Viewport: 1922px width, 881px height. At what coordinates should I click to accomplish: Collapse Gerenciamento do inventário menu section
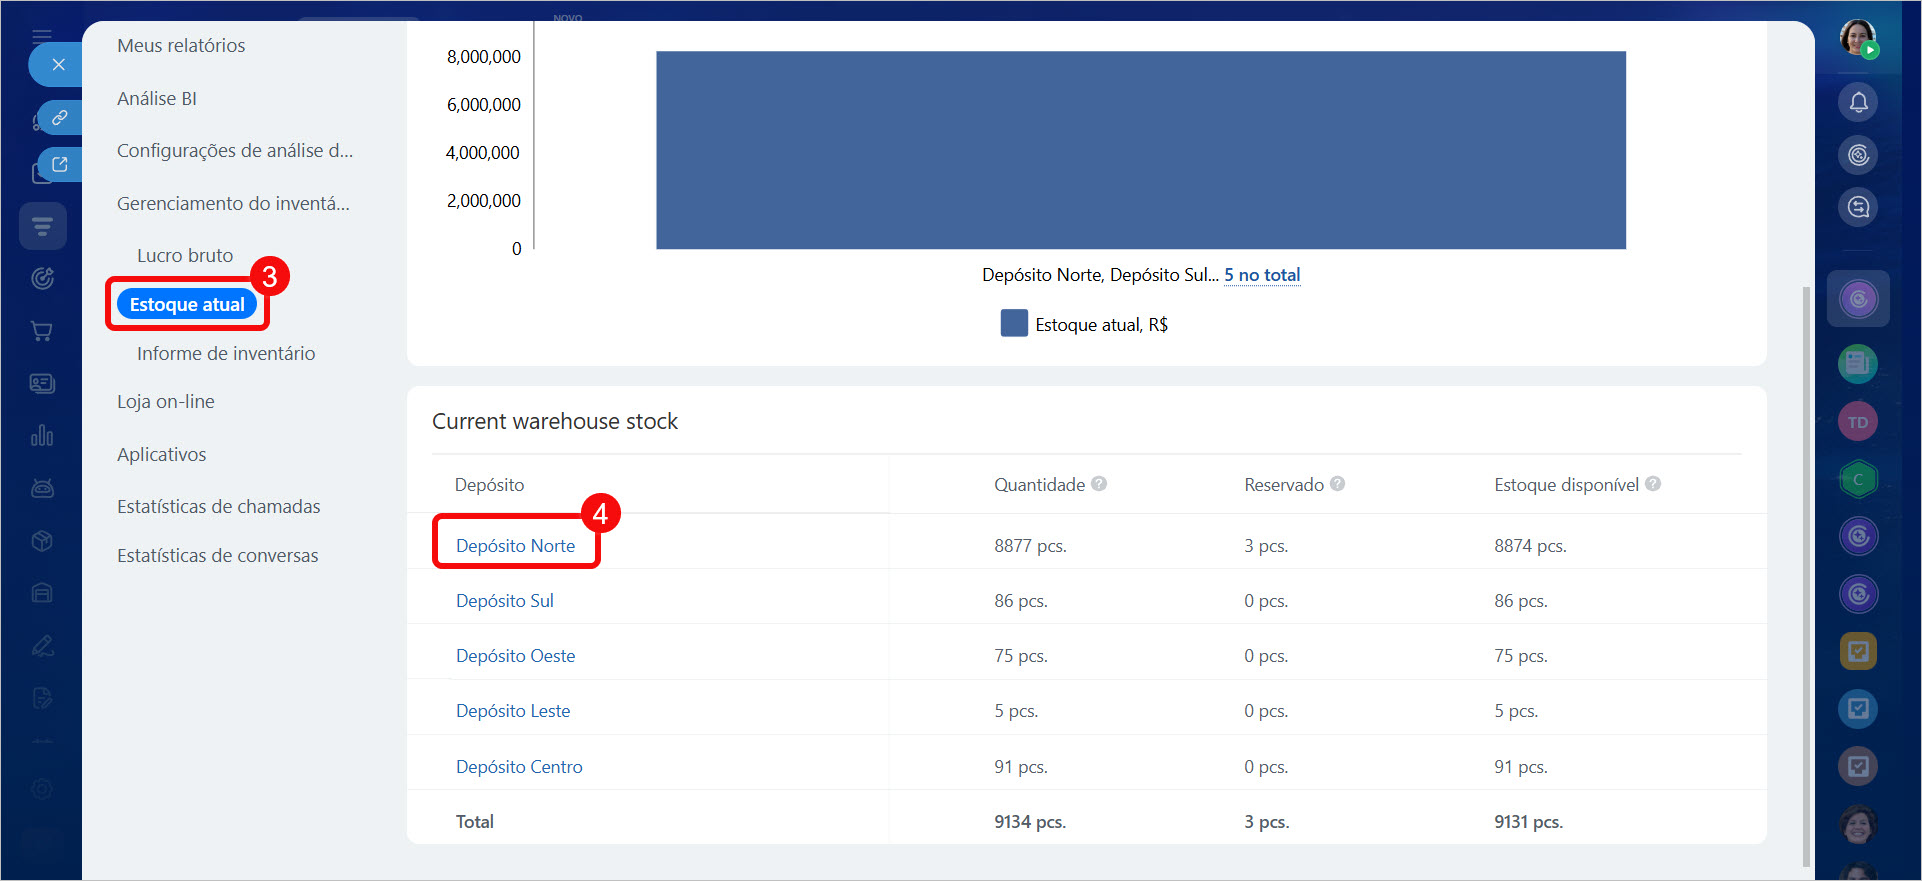(x=233, y=204)
